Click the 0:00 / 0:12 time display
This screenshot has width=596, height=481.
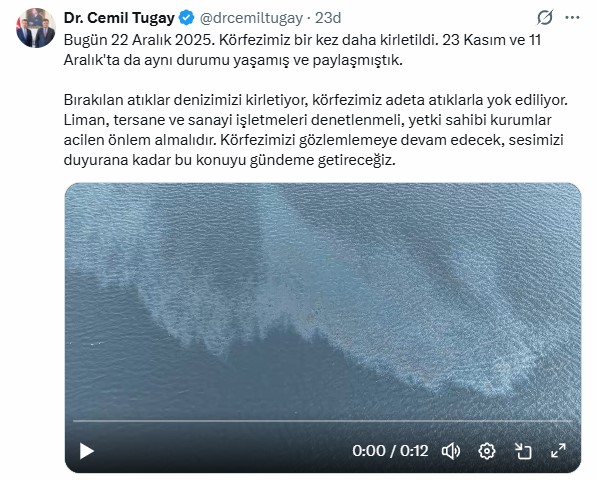point(390,451)
